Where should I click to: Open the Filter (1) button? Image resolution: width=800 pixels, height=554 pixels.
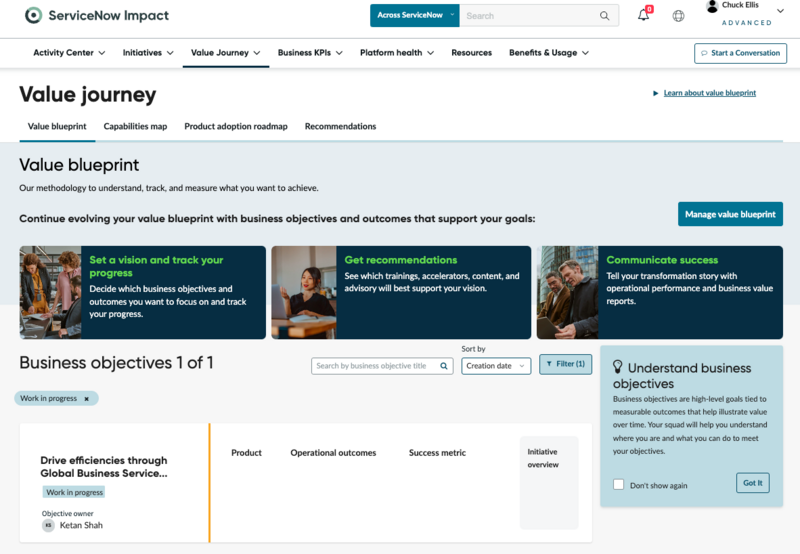(x=565, y=364)
